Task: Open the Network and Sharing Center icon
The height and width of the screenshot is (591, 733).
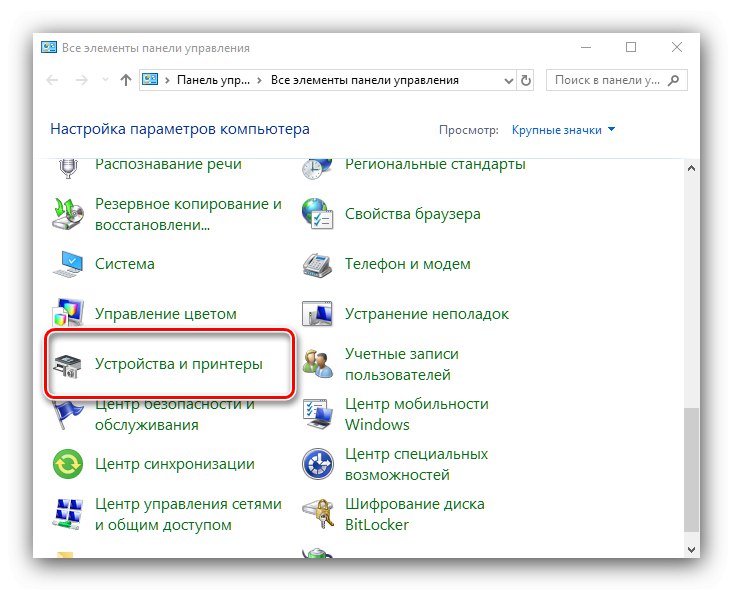Action: pos(68,514)
